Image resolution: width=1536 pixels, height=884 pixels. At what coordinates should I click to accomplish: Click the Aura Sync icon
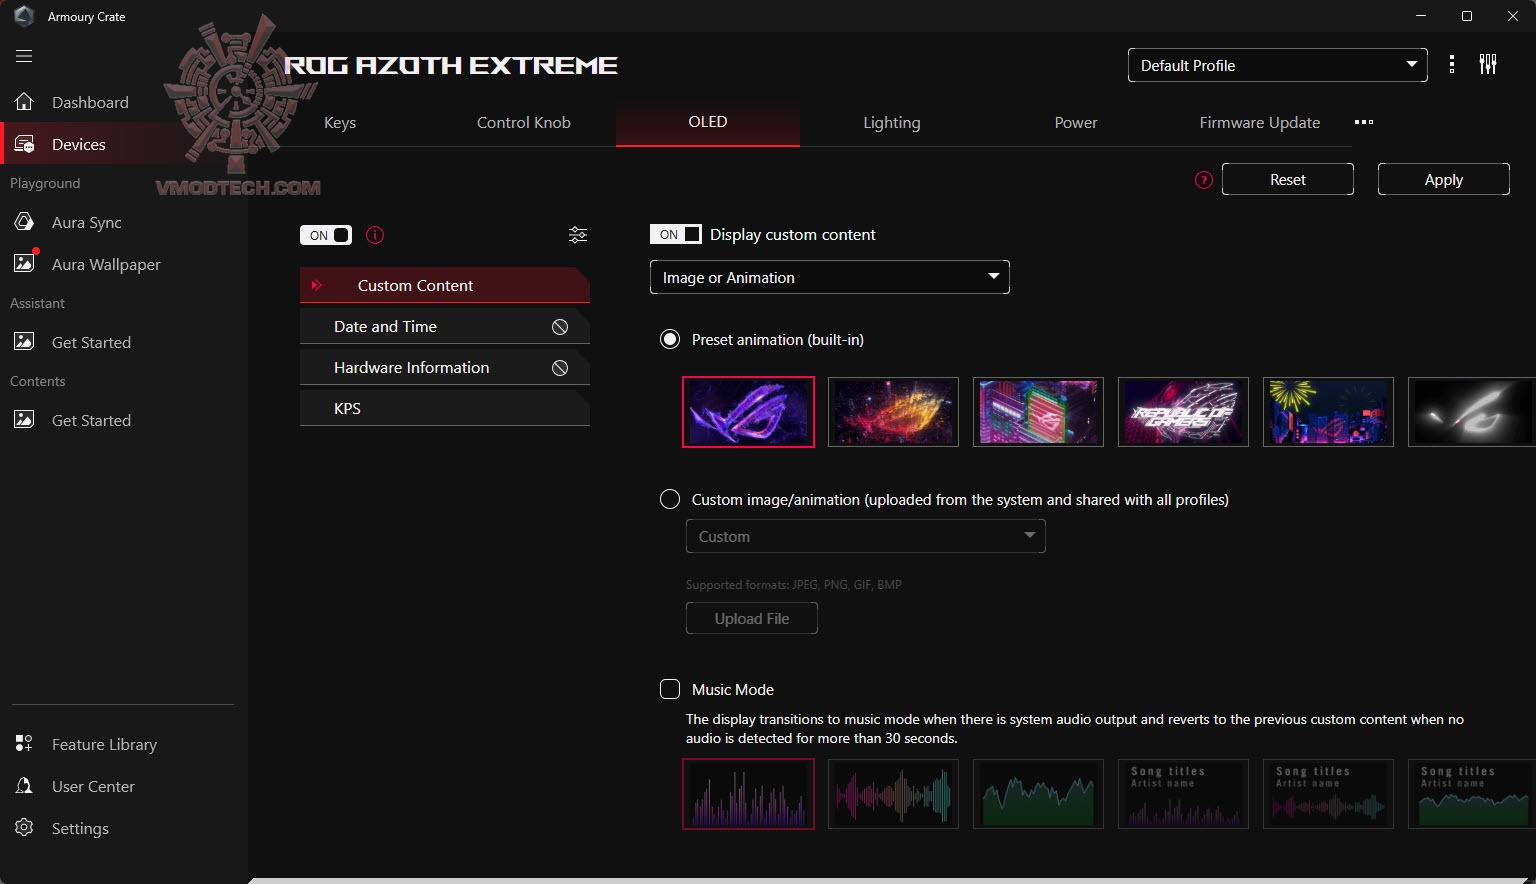pos(24,222)
